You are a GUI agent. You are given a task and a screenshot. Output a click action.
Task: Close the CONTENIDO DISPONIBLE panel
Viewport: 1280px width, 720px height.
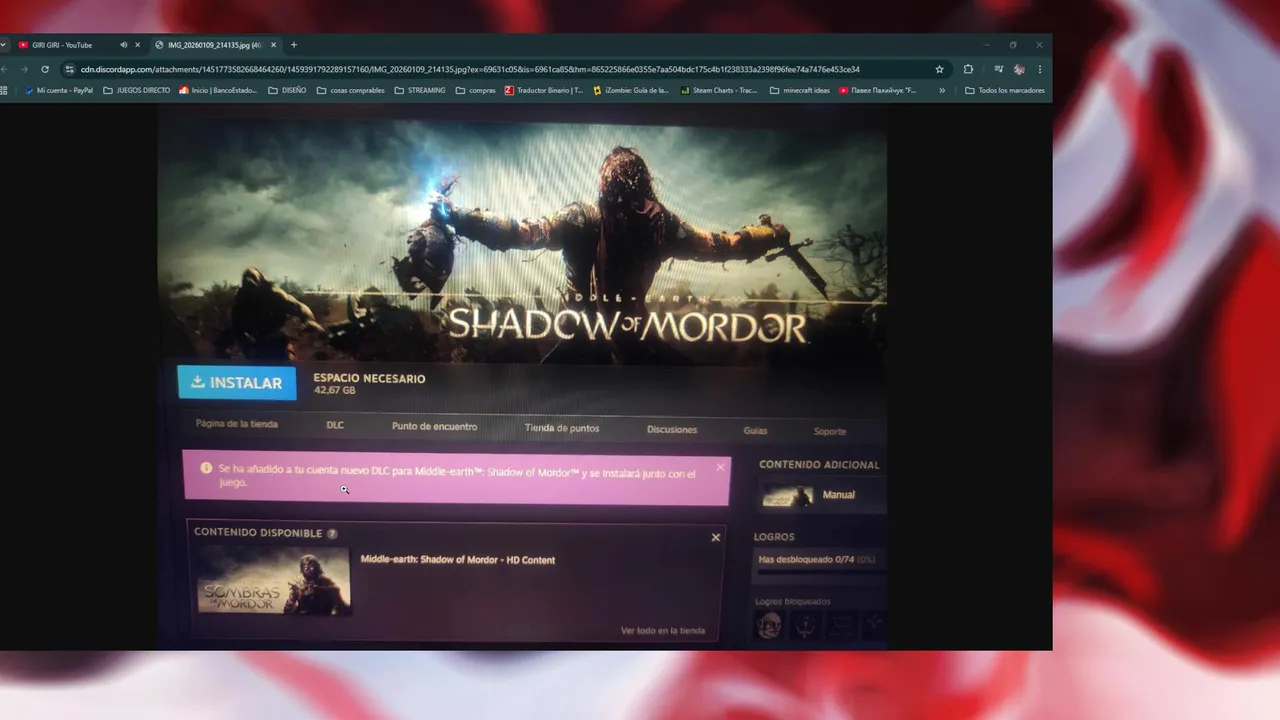(716, 537)
